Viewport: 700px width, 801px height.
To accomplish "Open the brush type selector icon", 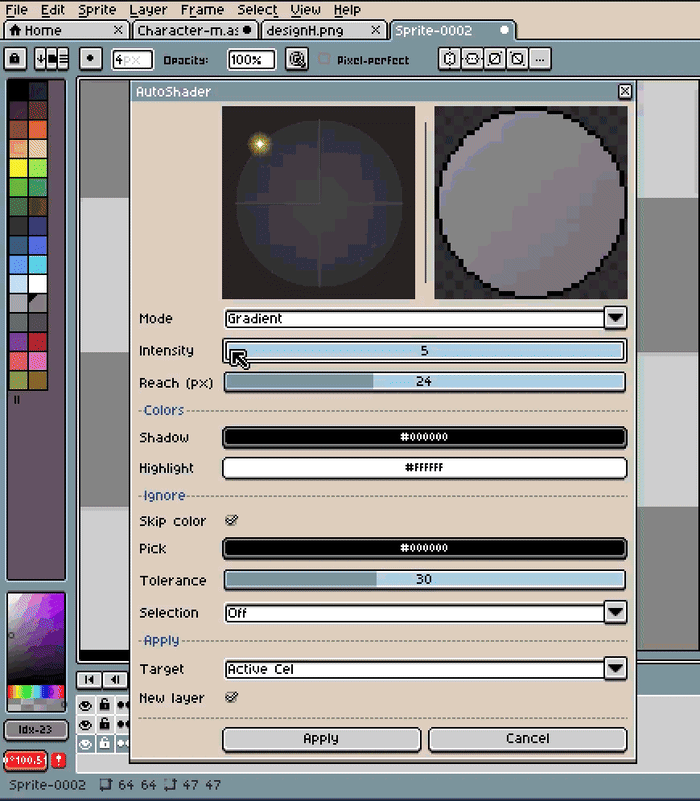I will [x=52, y=59].
